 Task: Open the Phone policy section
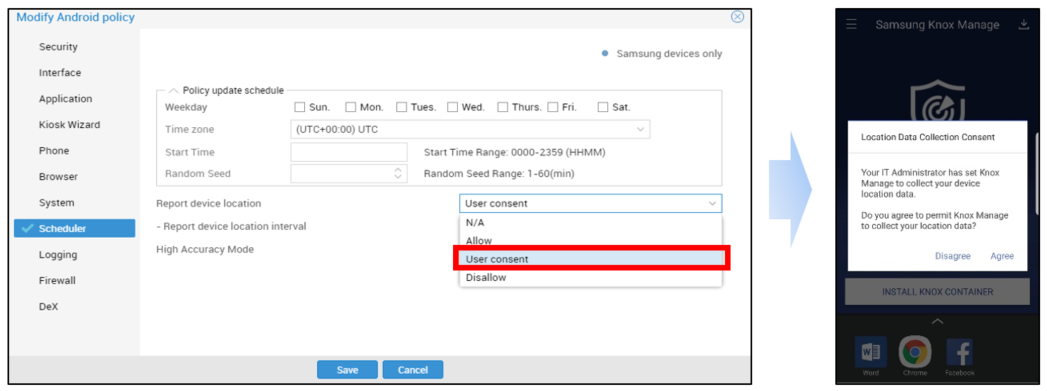(x=54, y=151)
